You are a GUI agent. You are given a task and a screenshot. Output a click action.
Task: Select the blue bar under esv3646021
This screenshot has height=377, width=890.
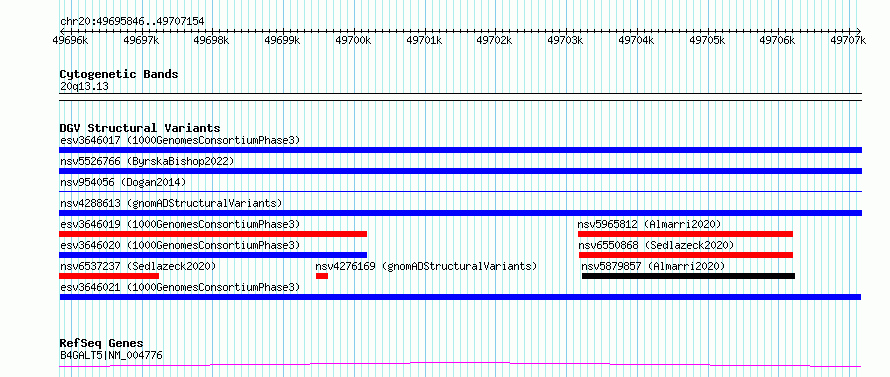(460, 297)
